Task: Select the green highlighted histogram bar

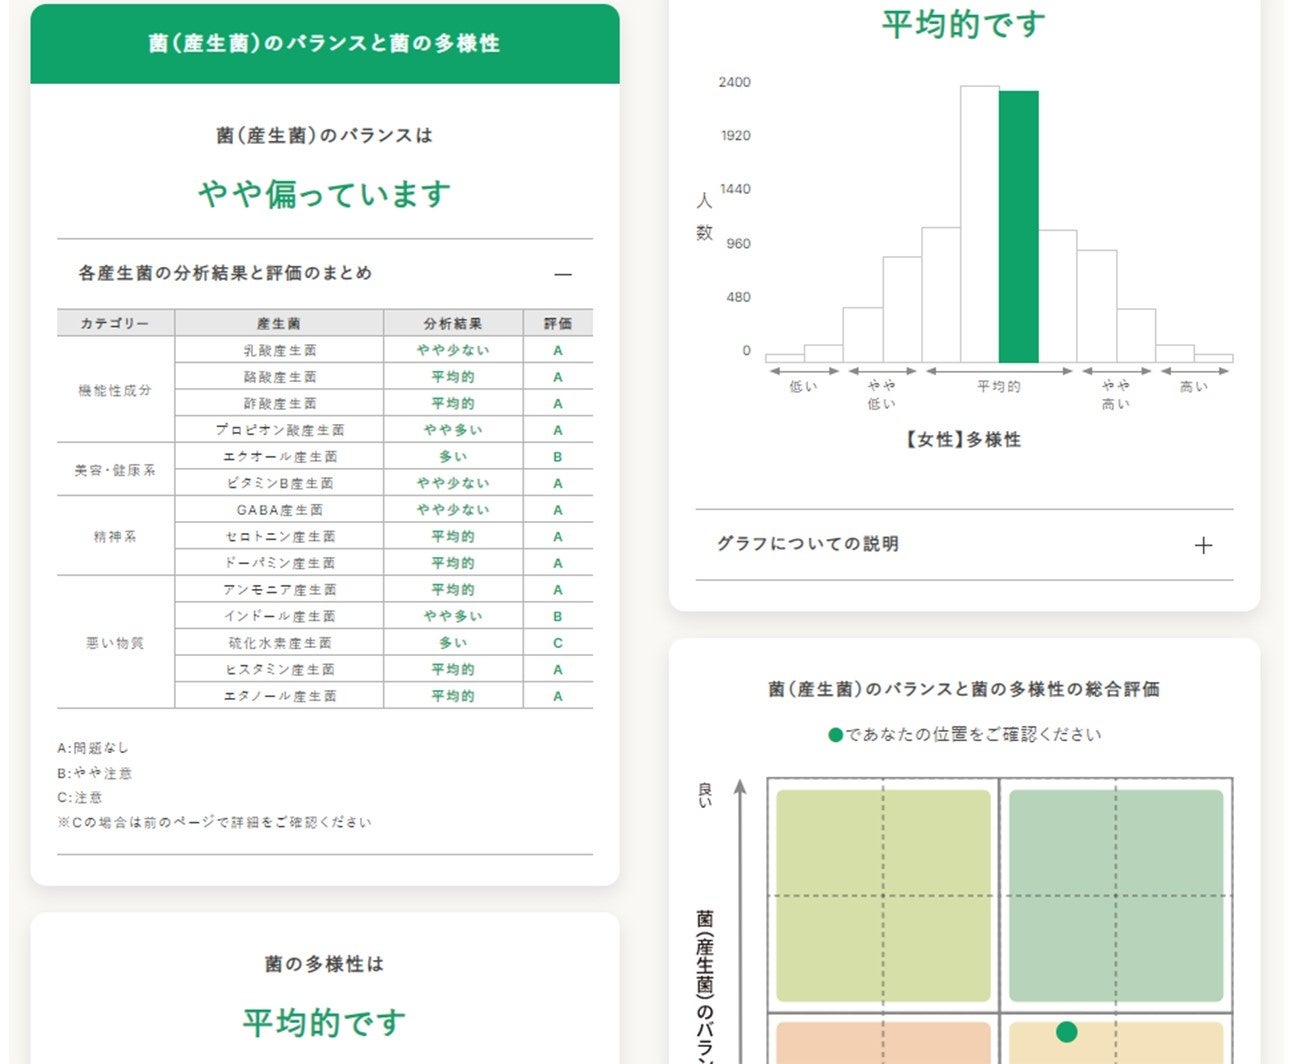Action: (x=1018, y=227)
